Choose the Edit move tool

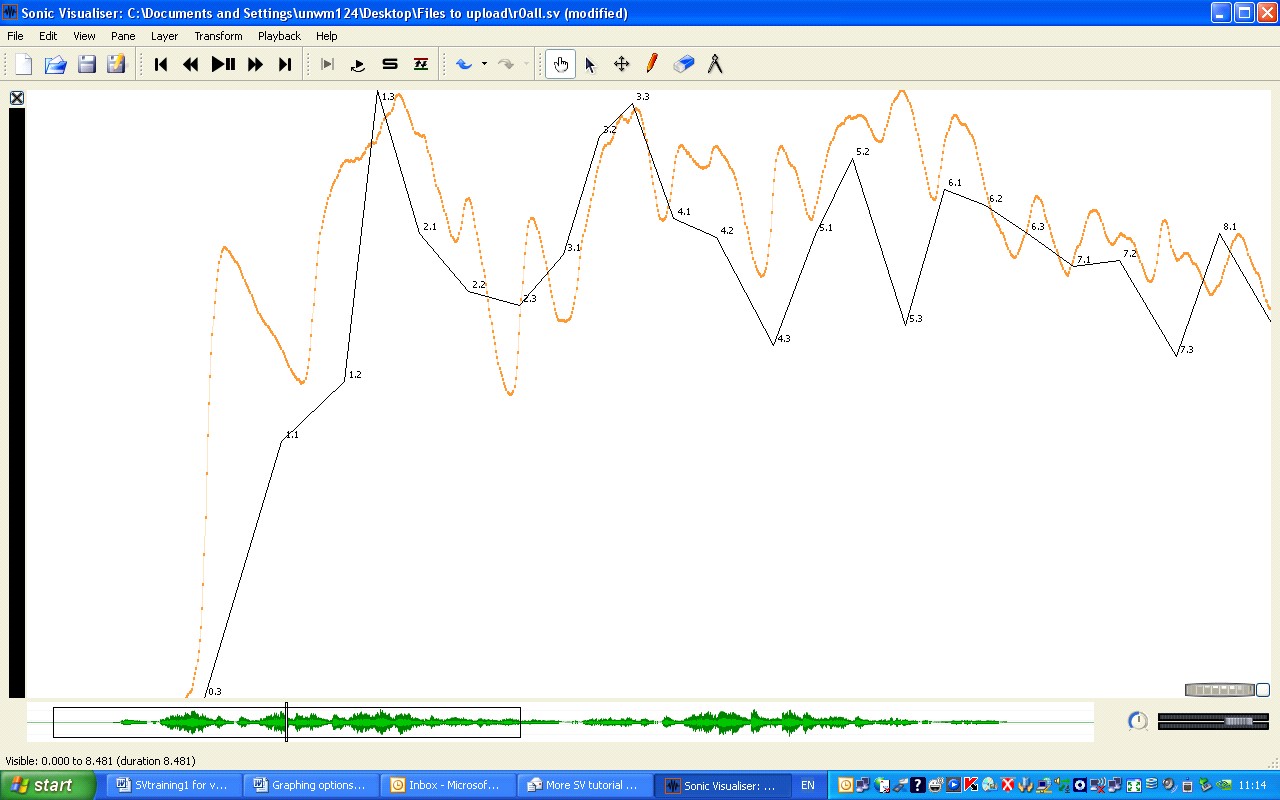pyautogui.click(x=621, y=64)
